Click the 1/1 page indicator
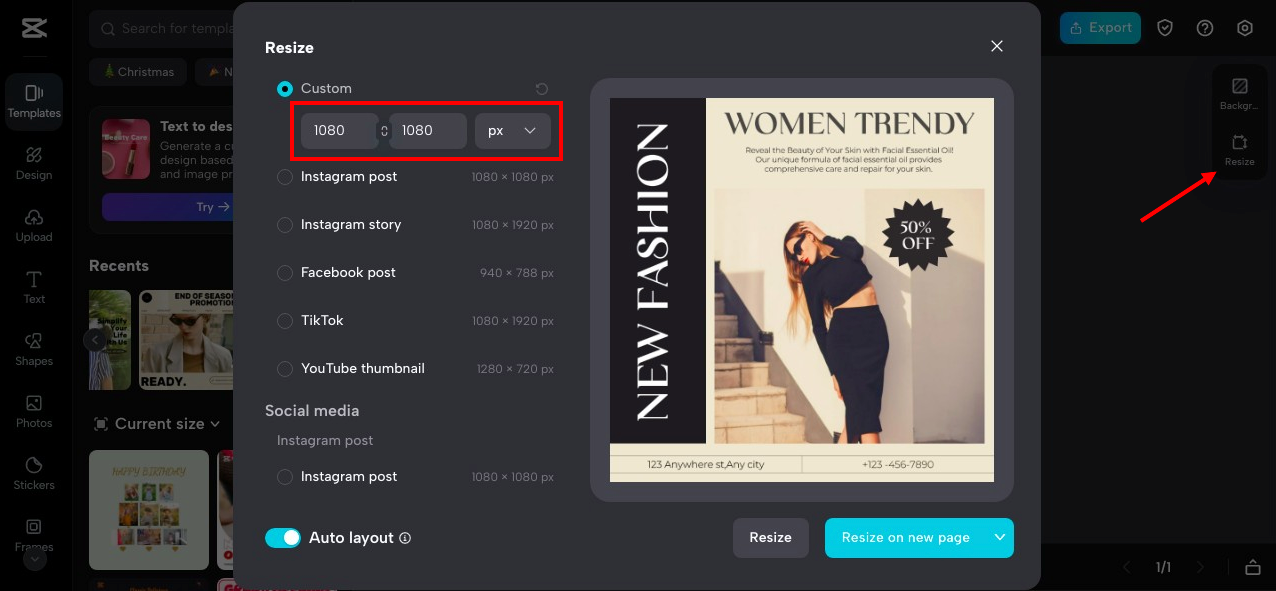The height and width of the screenshot is (591, 1276). (1163, 567)
